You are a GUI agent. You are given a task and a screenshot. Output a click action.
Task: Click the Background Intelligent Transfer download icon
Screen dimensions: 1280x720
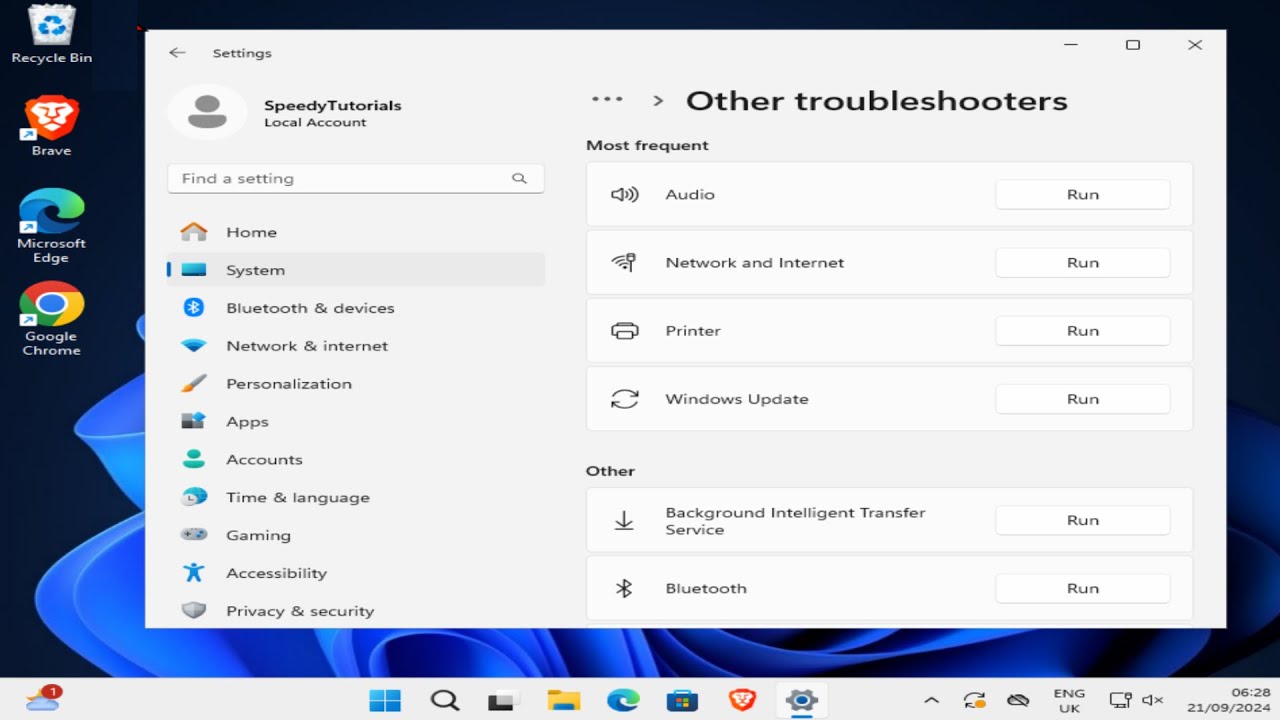[x=624, y=521]
